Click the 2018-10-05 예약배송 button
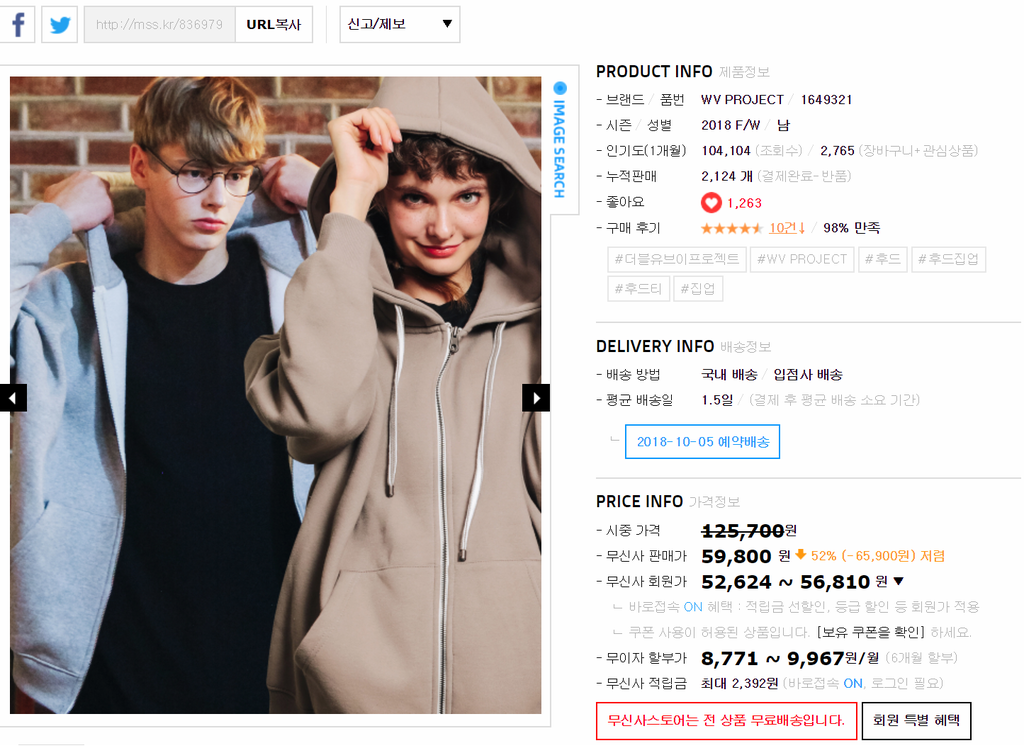This screenshot has height=748, width=1024. [703, 442]
